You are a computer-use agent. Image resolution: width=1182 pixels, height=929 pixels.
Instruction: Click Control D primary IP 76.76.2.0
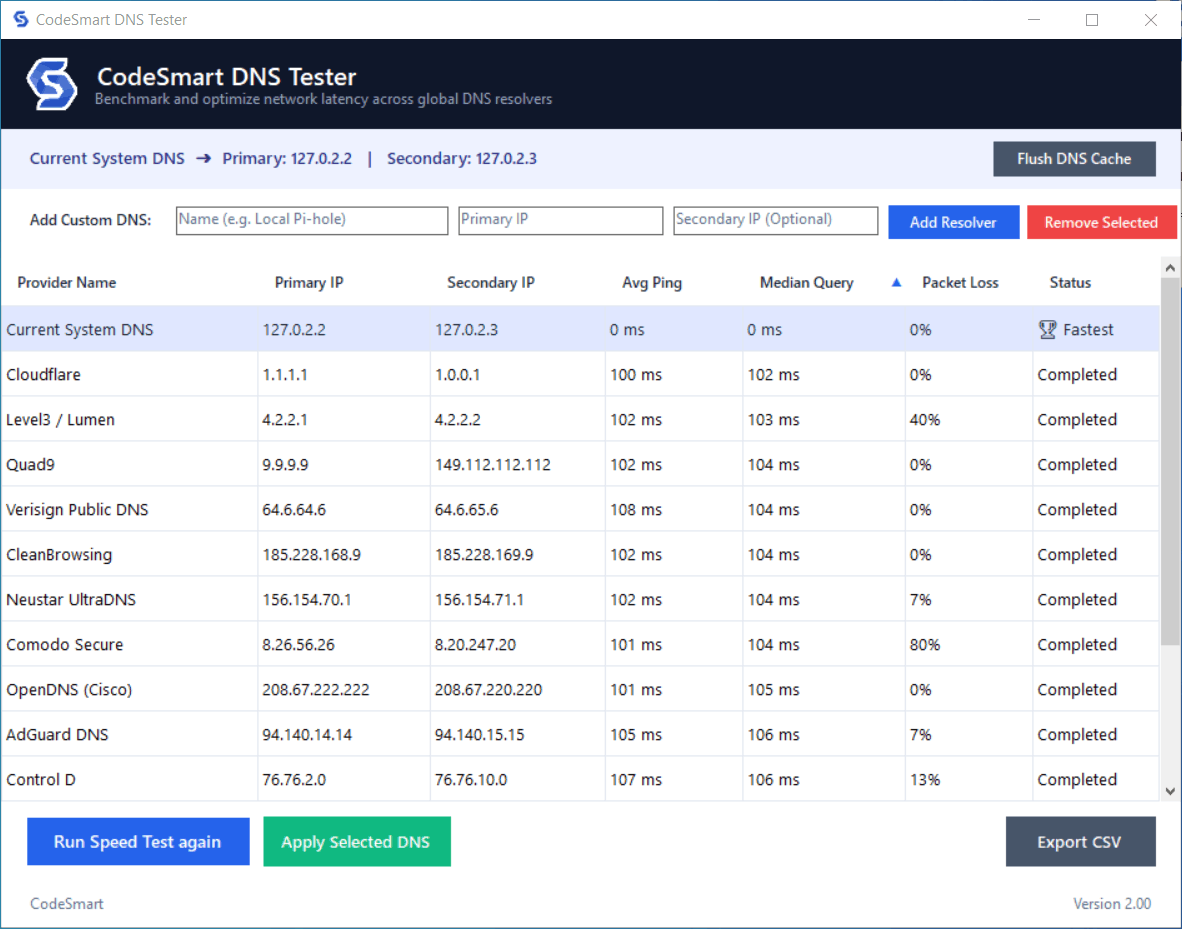coord(294,780)
